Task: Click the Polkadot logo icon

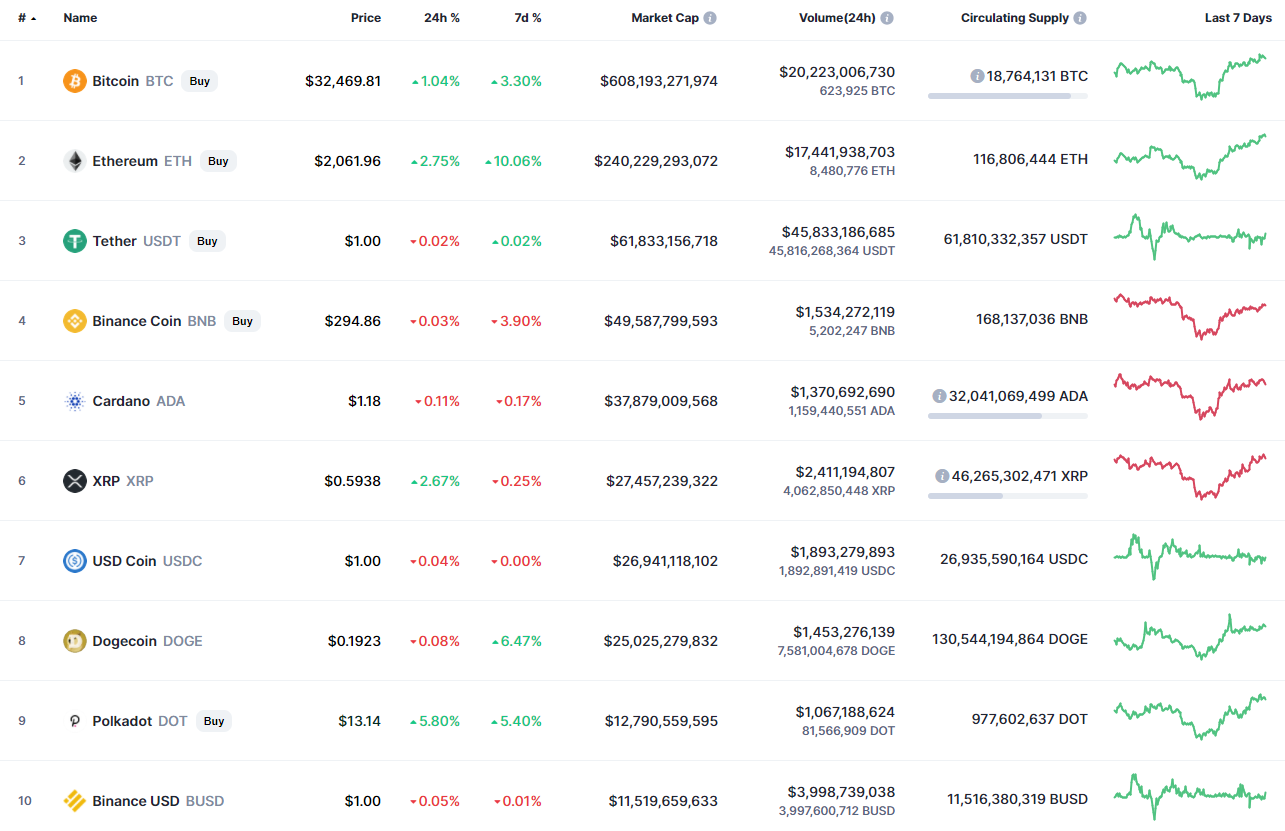Action: point(75,721)
